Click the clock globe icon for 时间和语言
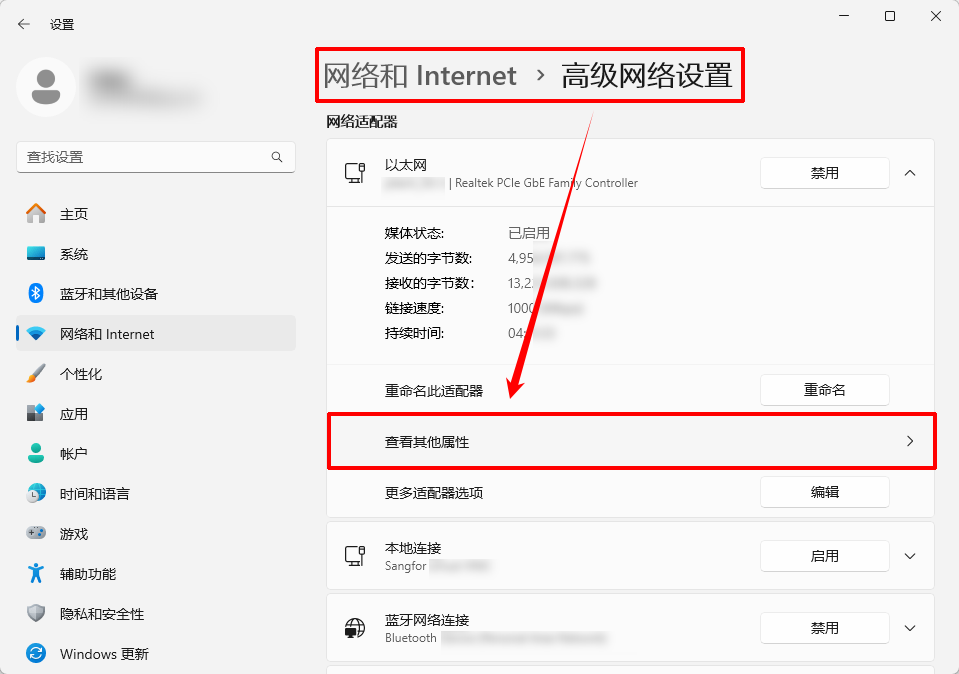This screenshot has width=959, height=674. [x=36, y=494]
